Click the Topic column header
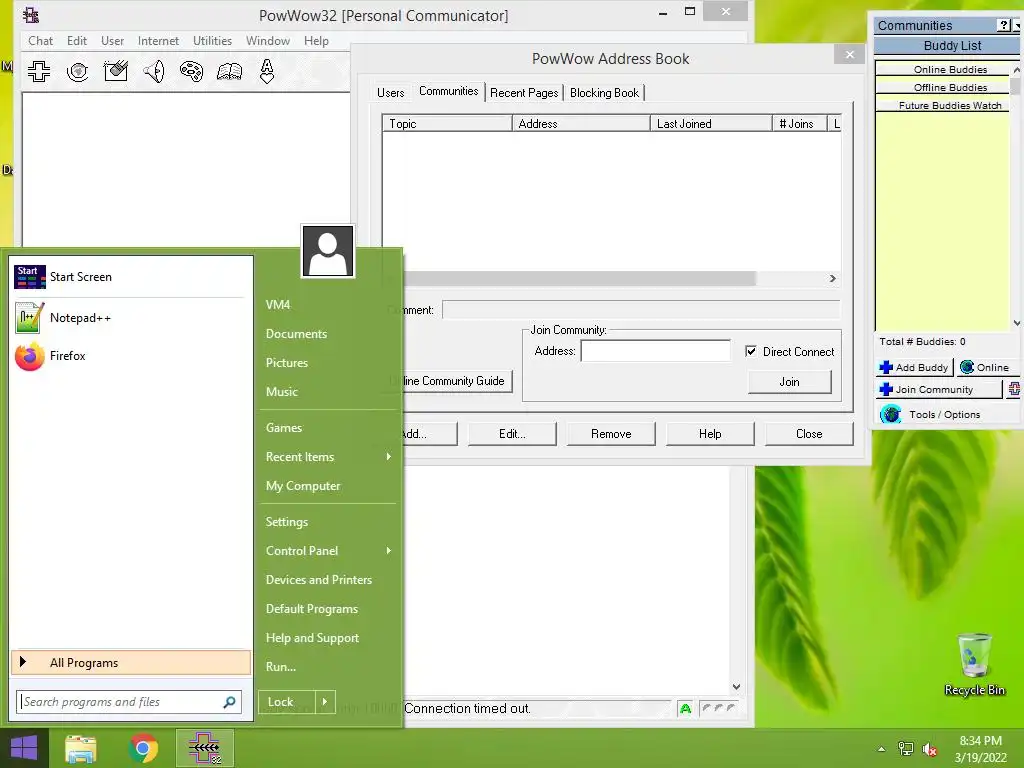Screen dimensions: 1024x768 point(447,123)
